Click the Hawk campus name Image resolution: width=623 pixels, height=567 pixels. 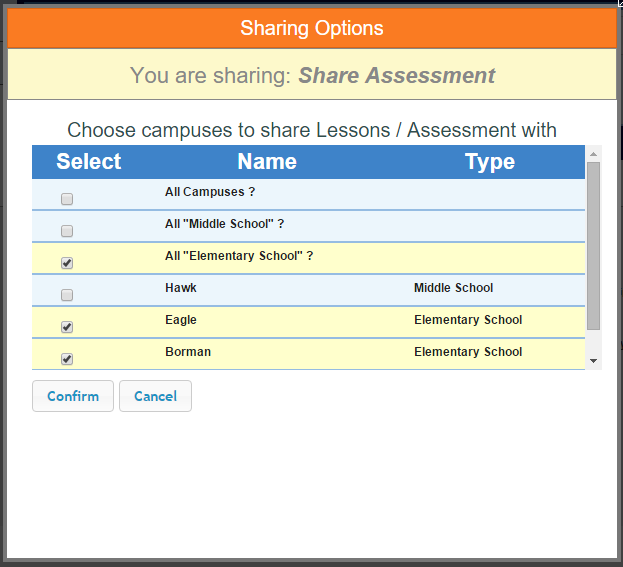[181, 288]
